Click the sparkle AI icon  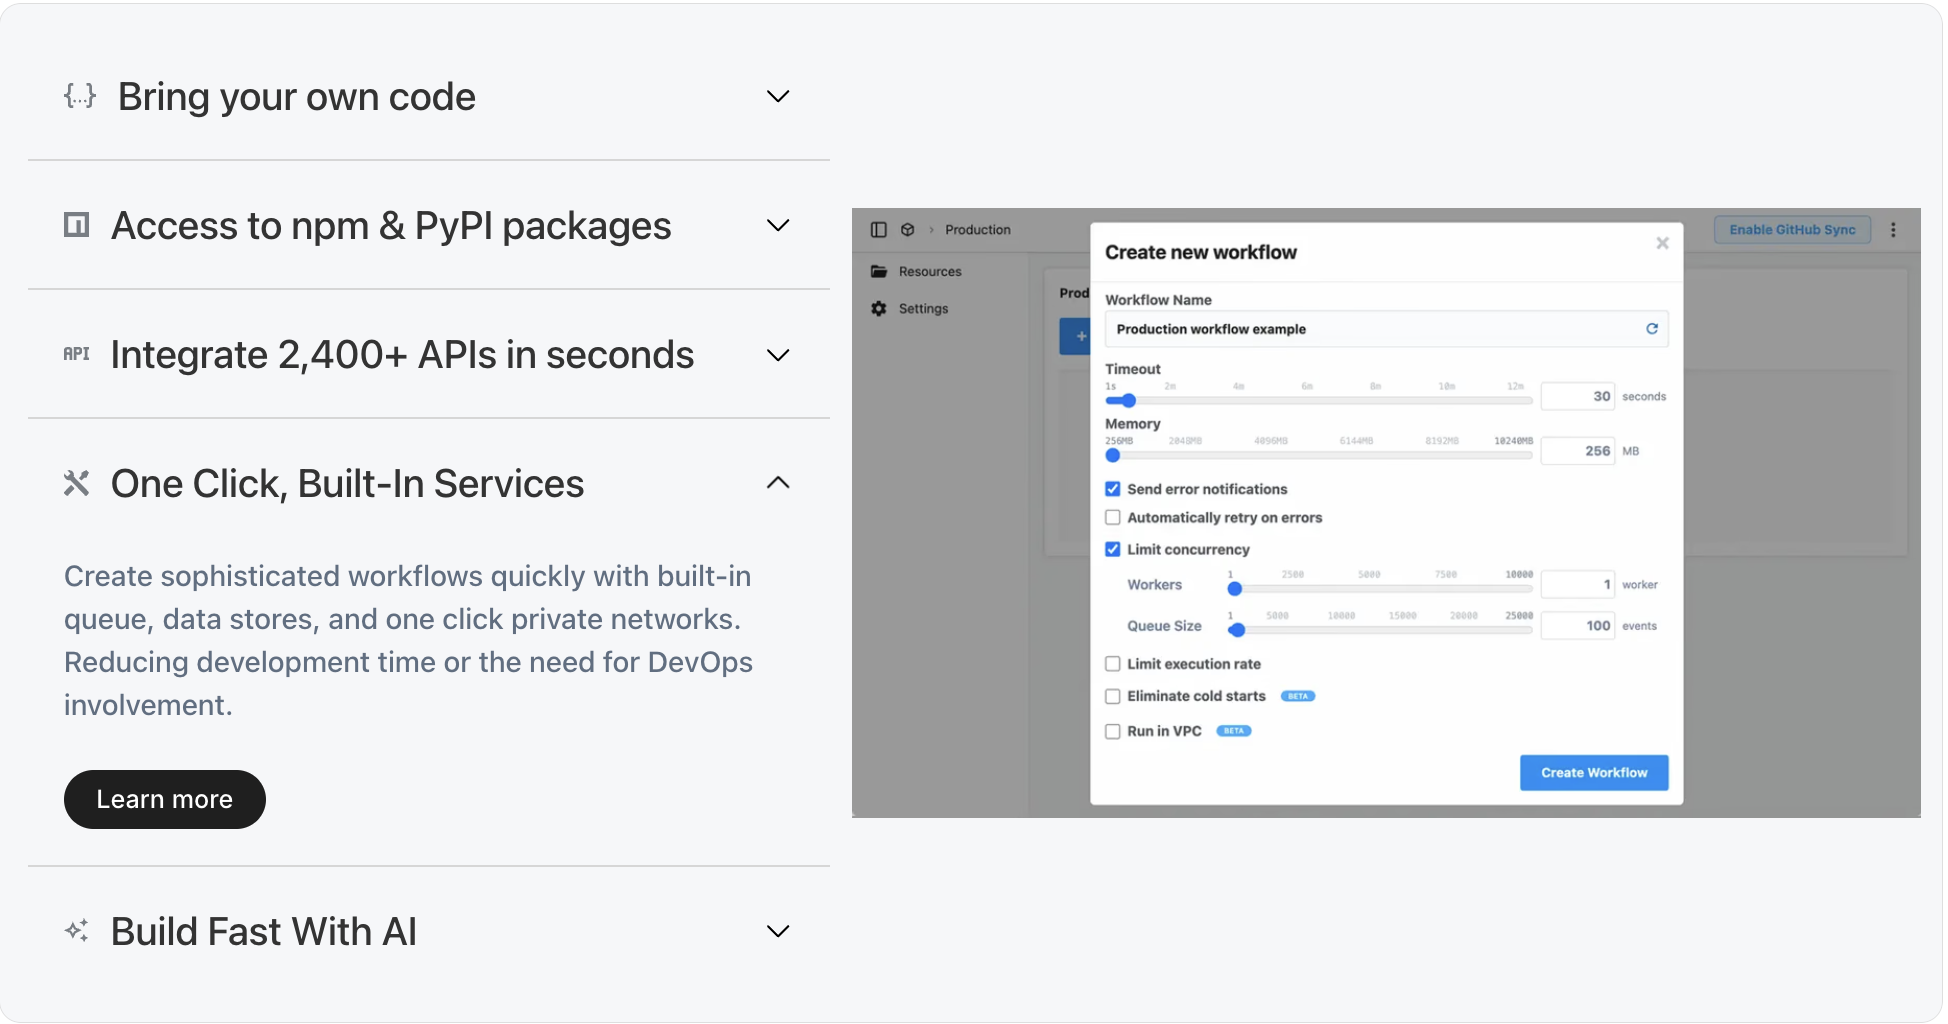click(x=77, y=931)
